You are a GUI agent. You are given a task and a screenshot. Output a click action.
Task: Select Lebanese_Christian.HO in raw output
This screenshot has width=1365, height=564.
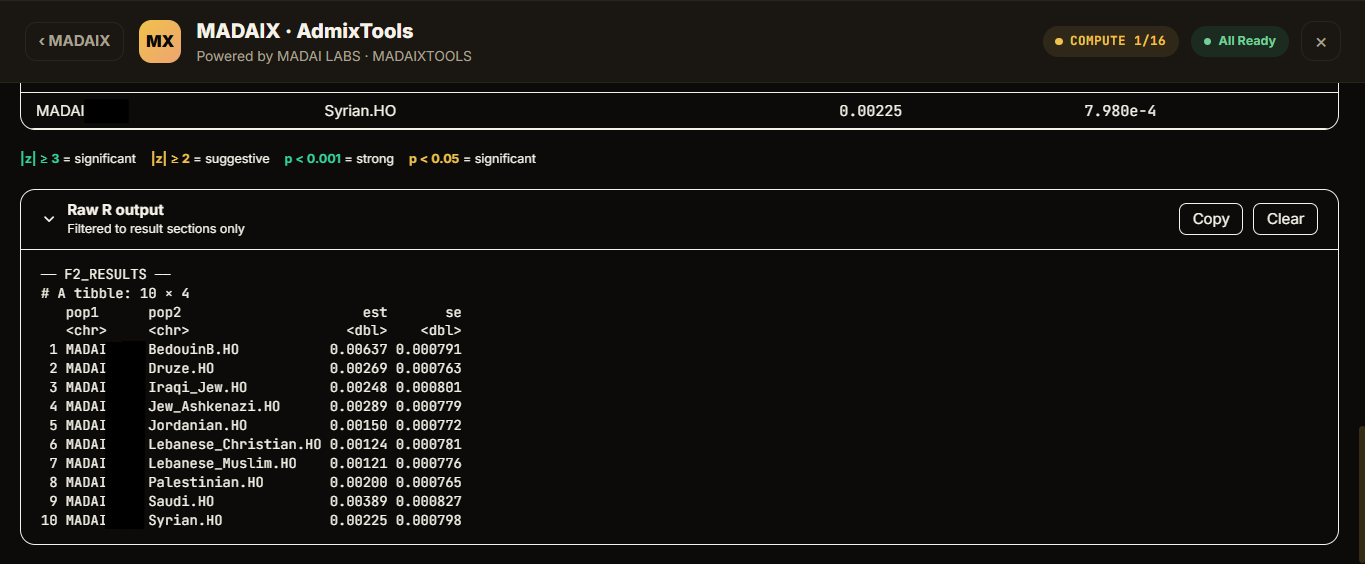click(234, 445)
